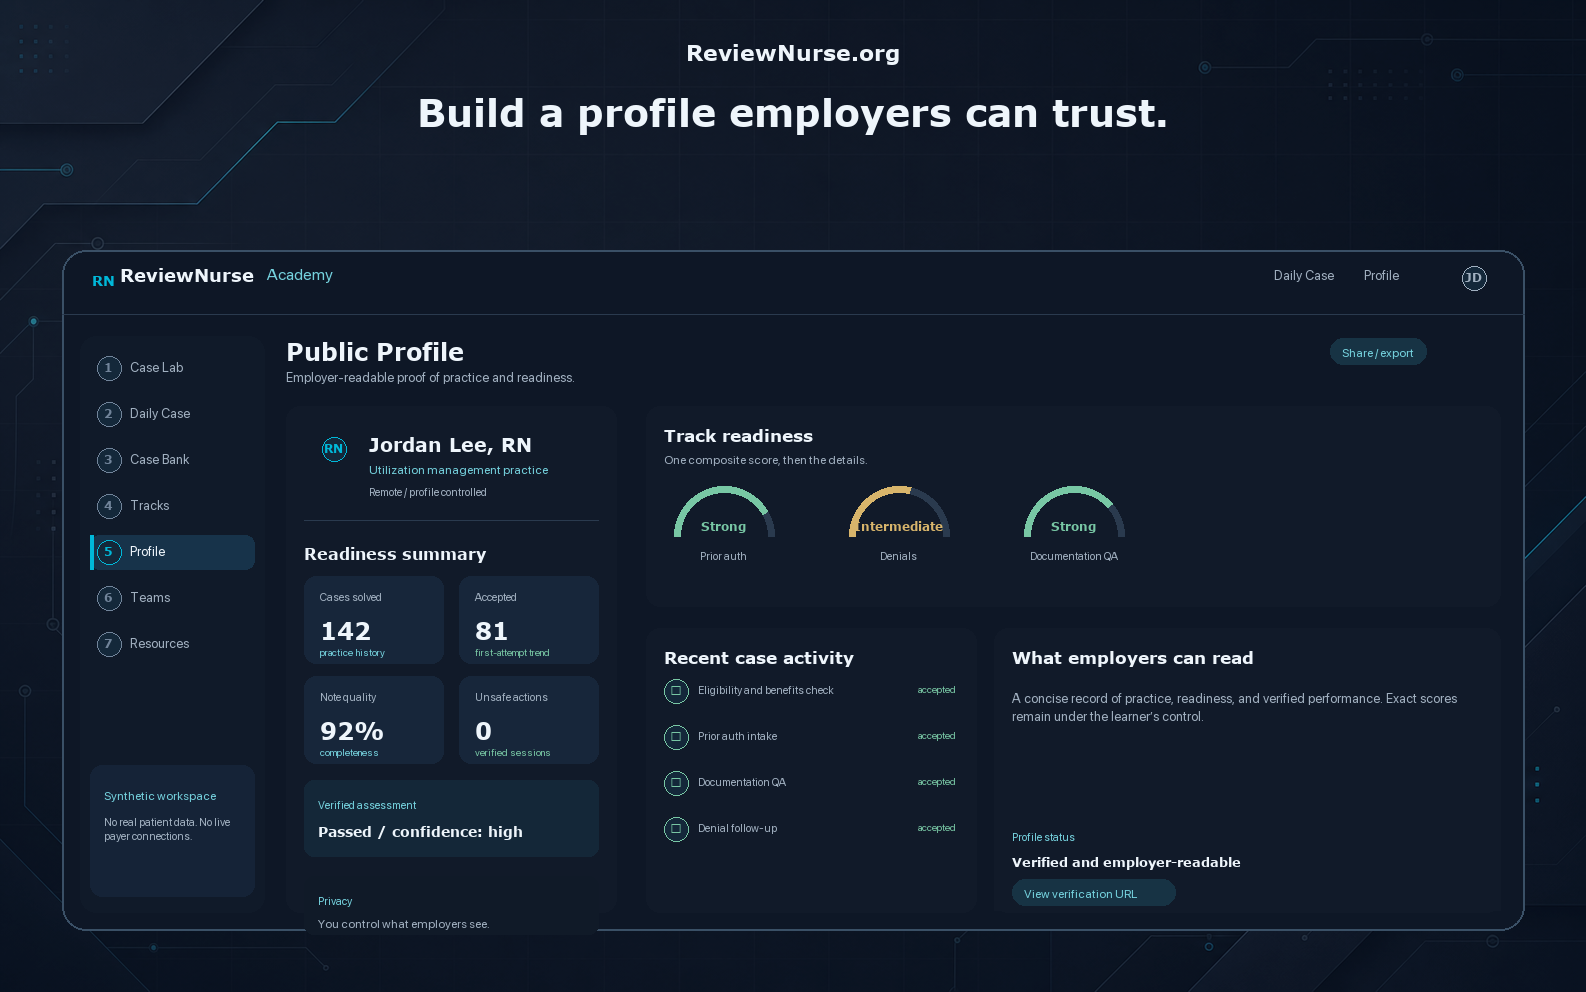The image size is (1586, 992).
Task: Click 'Utilization management practice' subtitle
Action: (x=458, y=470)
